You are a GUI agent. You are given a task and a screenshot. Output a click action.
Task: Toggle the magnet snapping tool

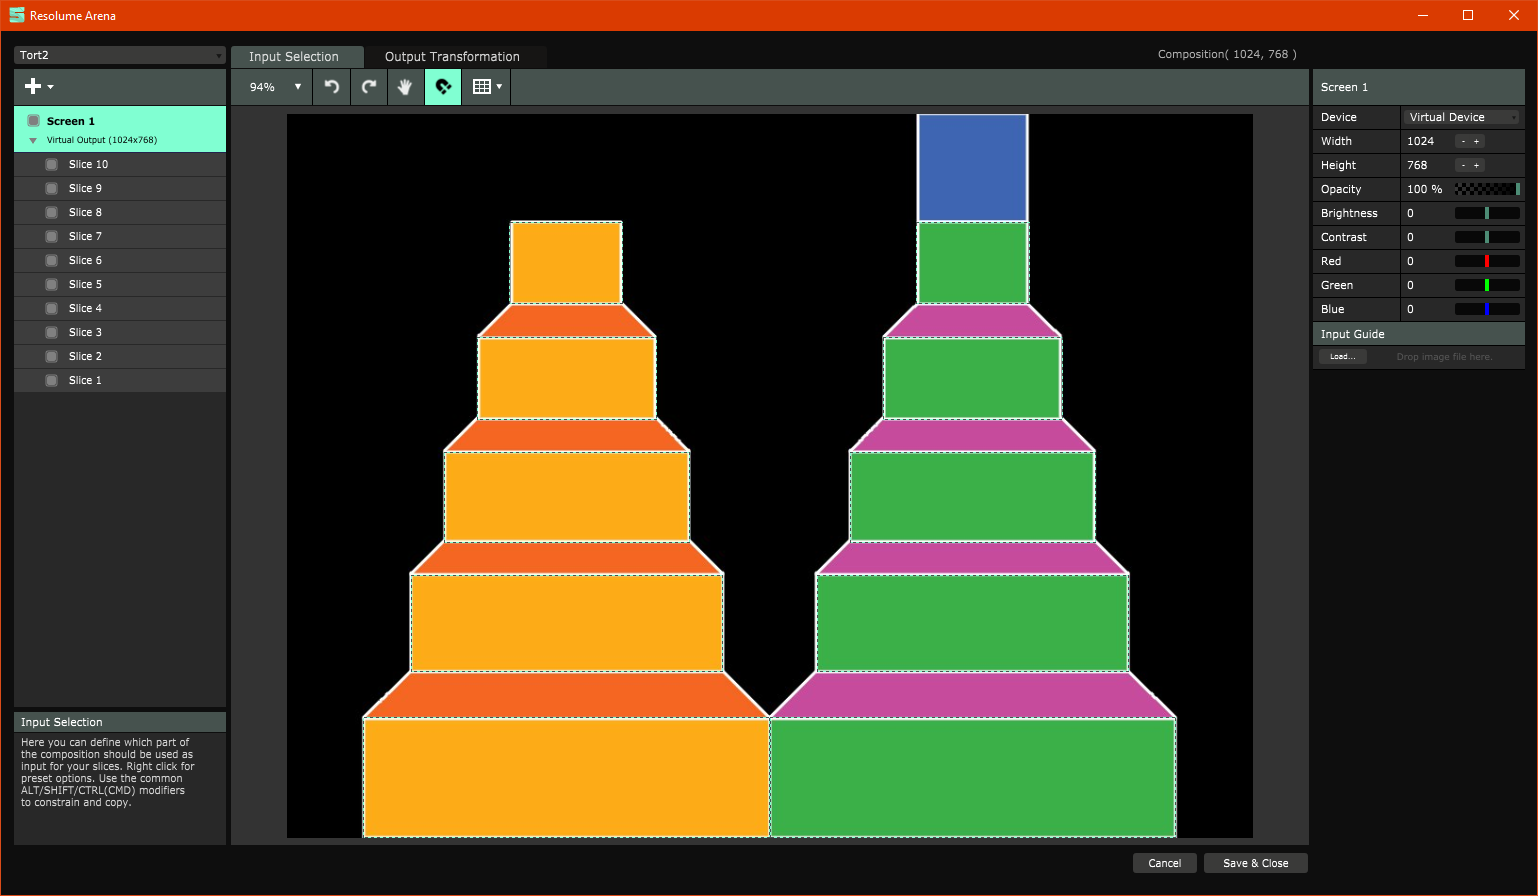coord(443,87)
